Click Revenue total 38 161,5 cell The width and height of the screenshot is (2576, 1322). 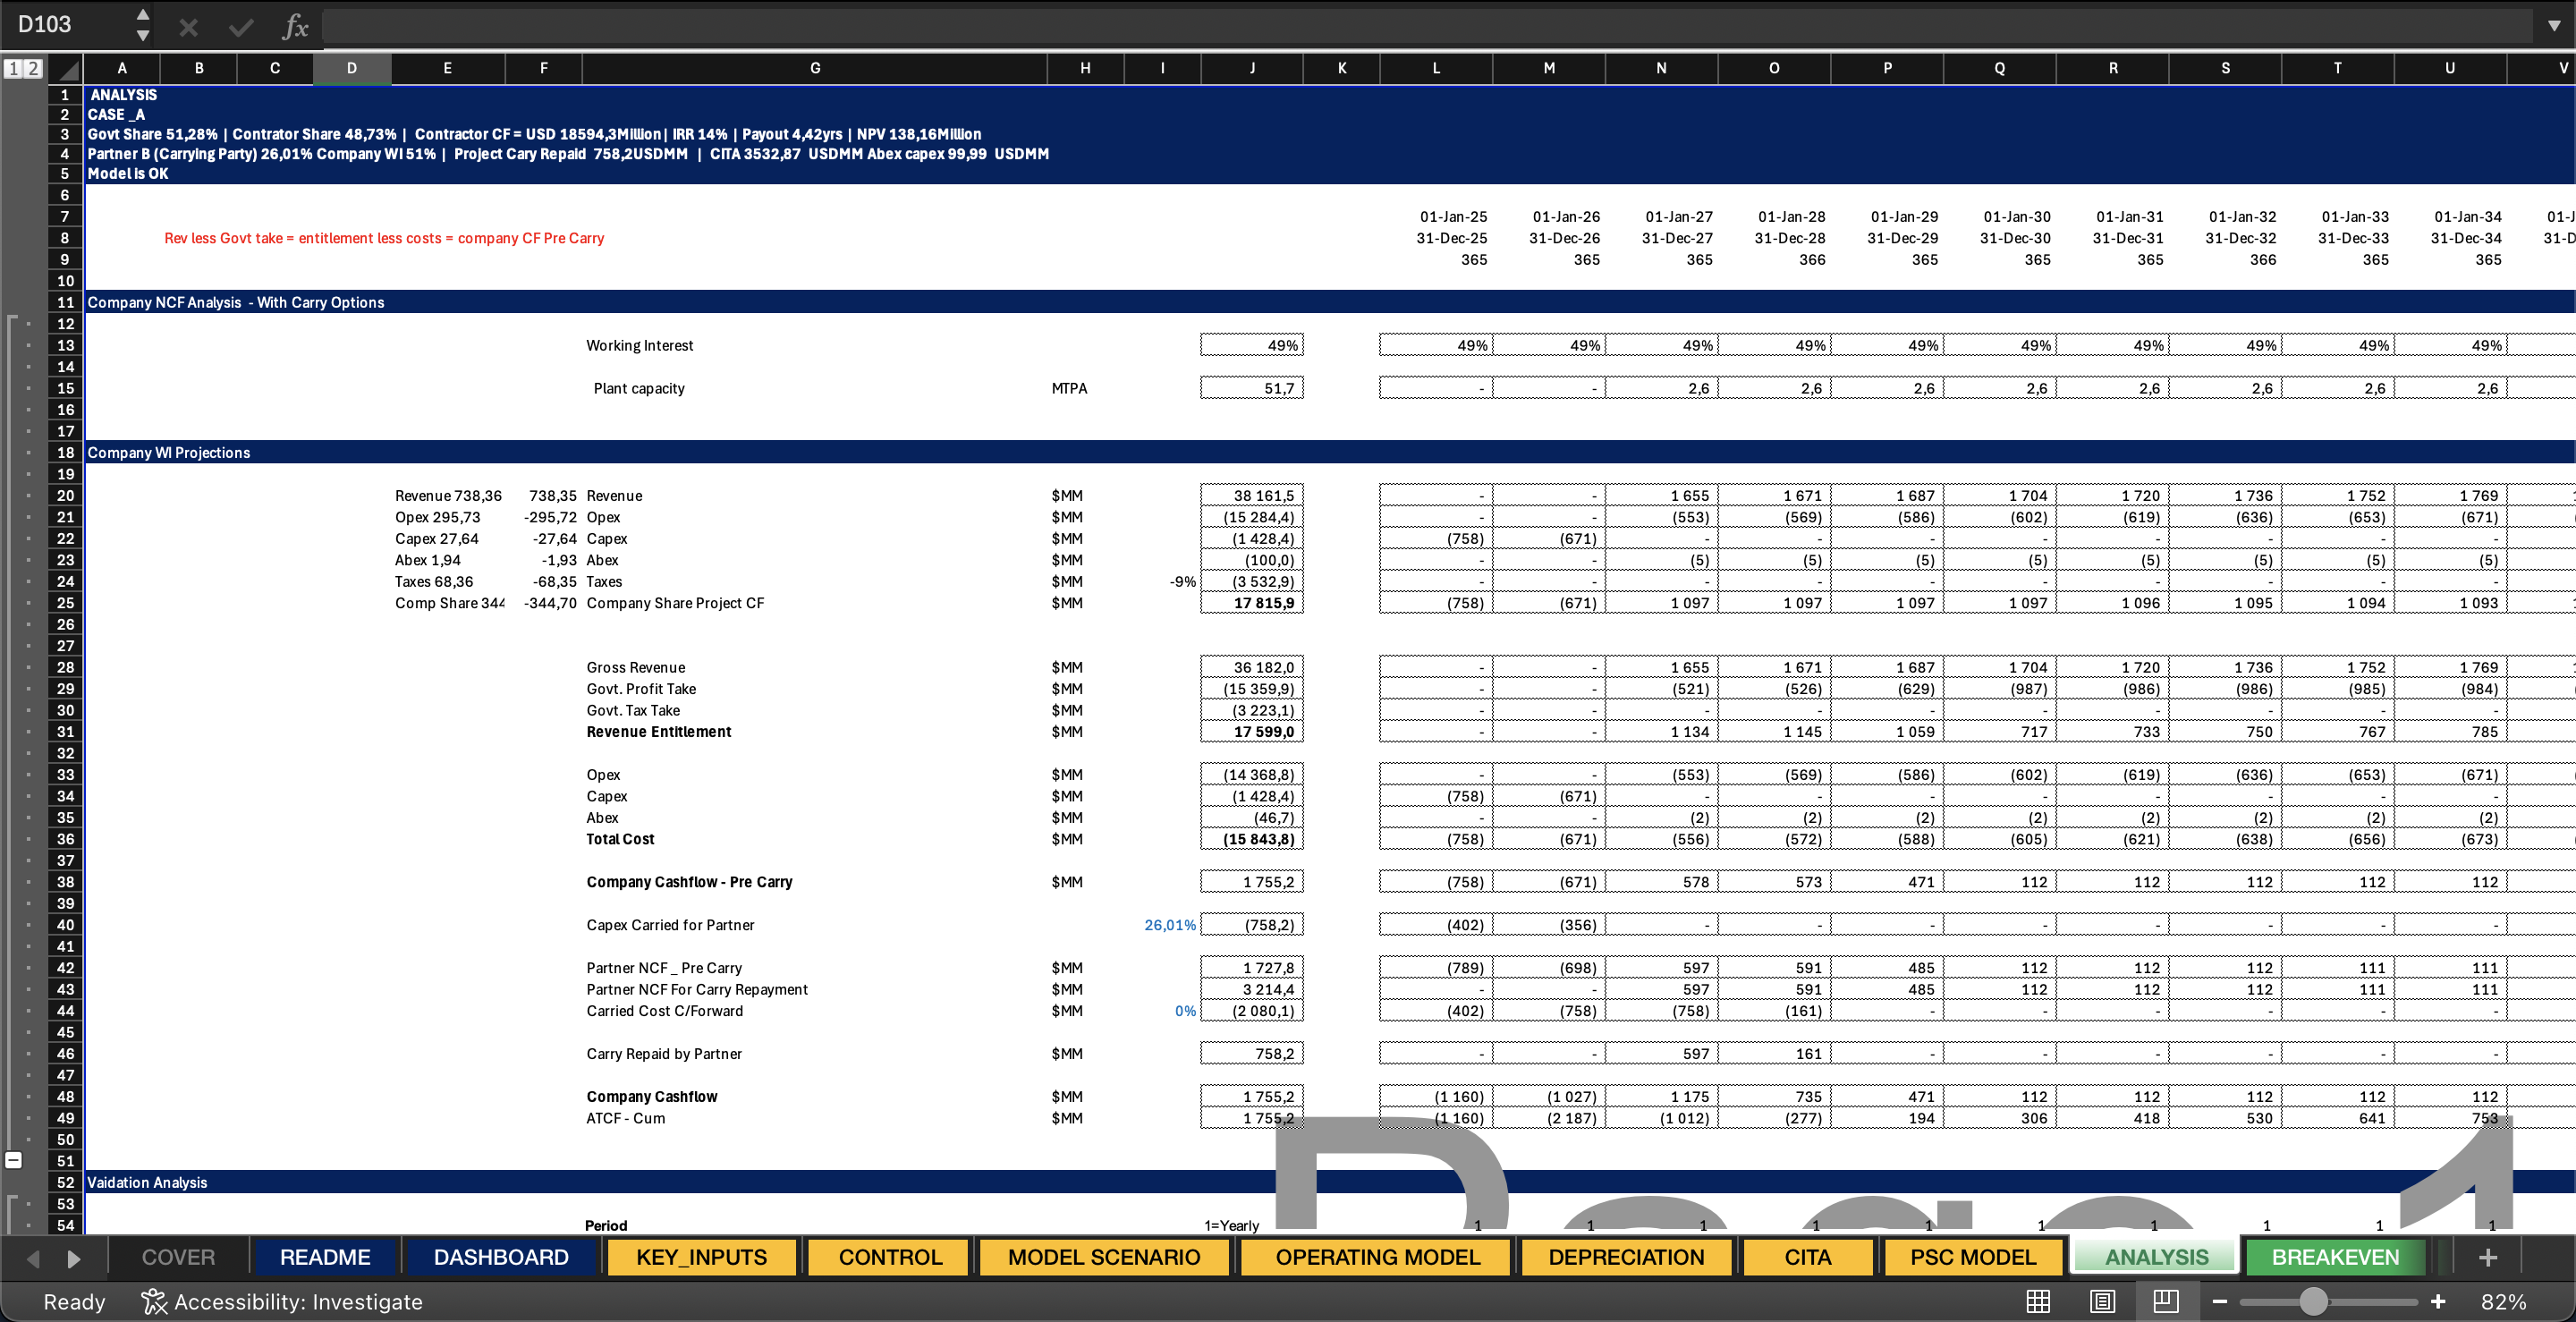1252,495
